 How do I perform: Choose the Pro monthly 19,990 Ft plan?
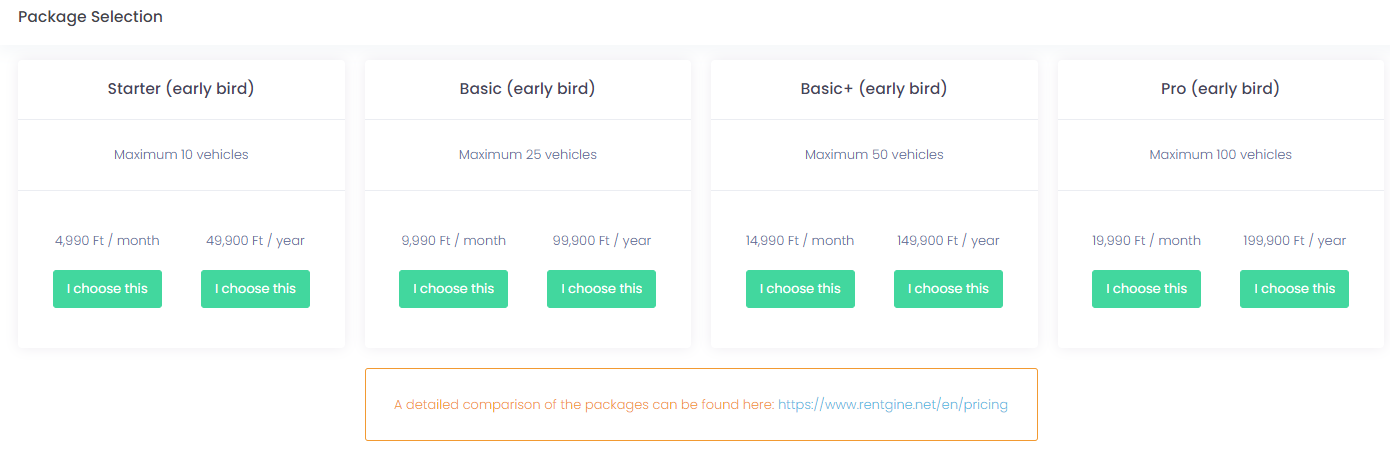[x=1146, y=289]
